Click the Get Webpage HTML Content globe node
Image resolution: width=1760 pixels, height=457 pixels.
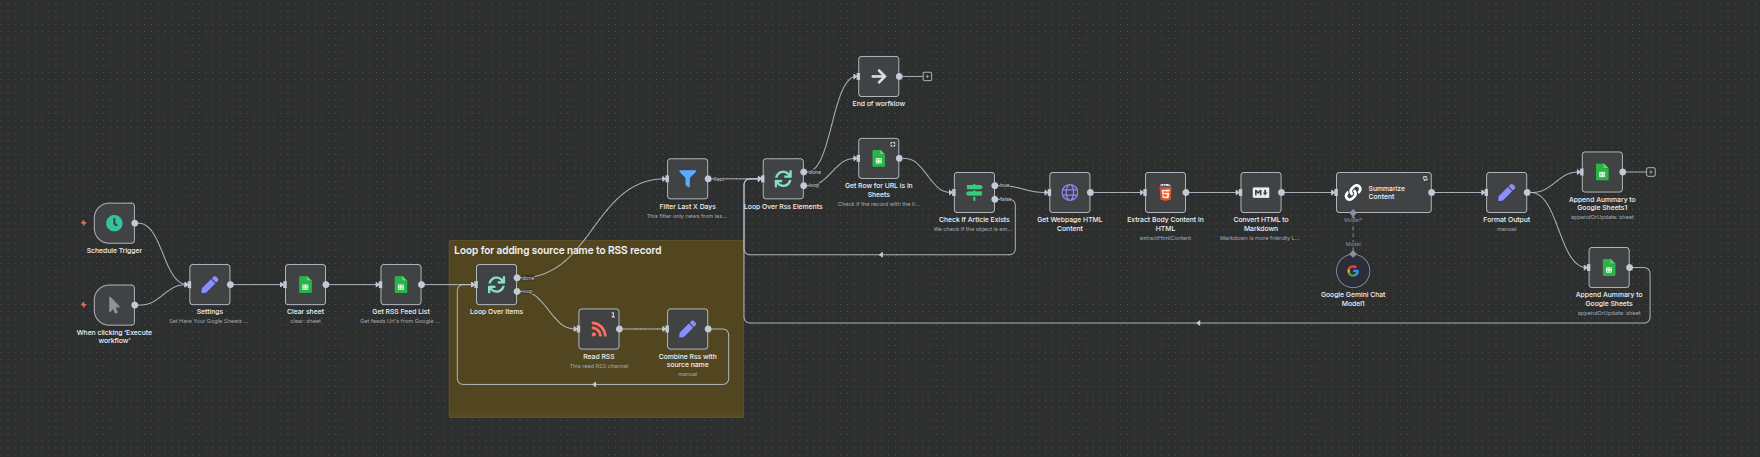point(1069,192)
